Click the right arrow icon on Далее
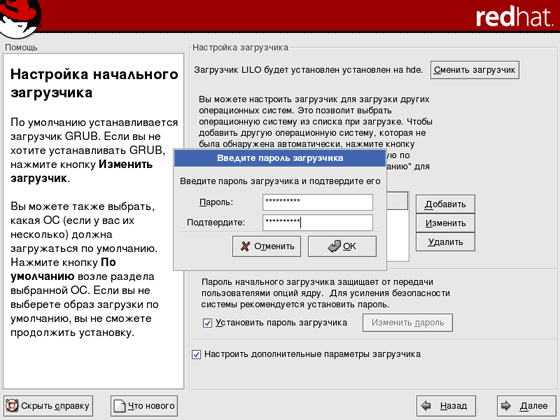 click(506, 406)
